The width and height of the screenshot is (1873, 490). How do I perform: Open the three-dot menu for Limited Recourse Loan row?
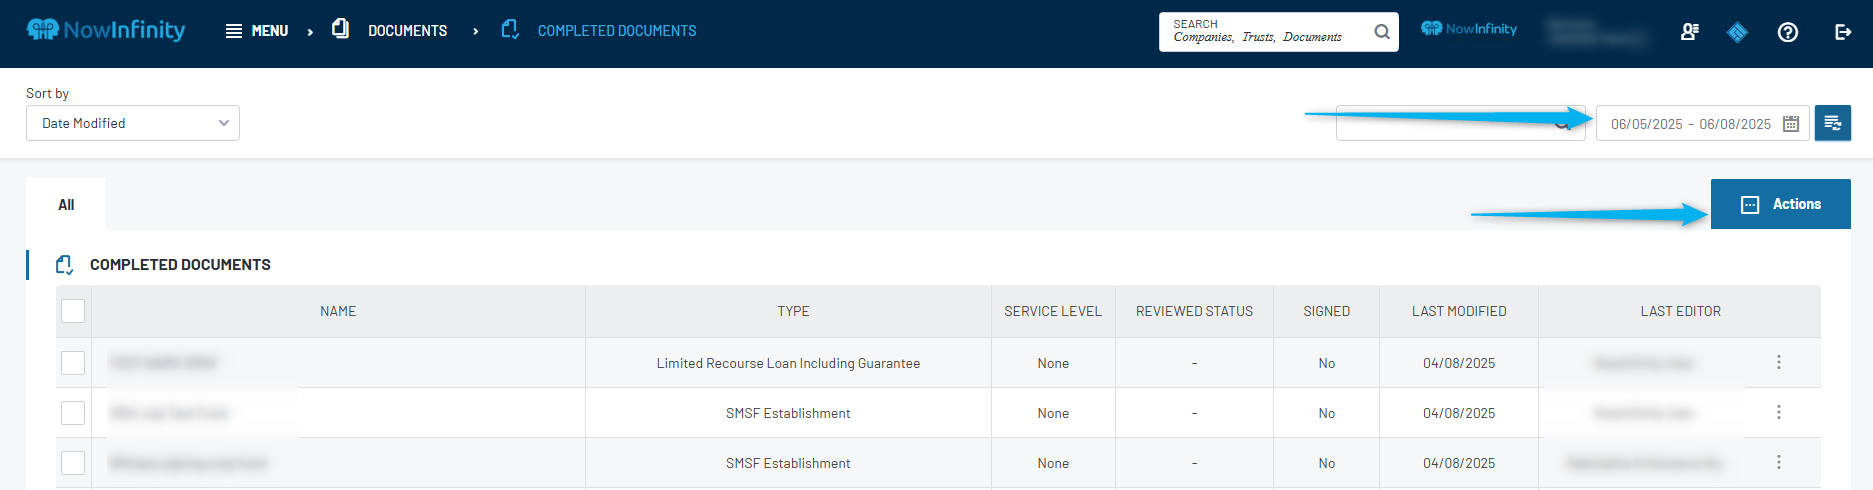(x=1779, y=362)
